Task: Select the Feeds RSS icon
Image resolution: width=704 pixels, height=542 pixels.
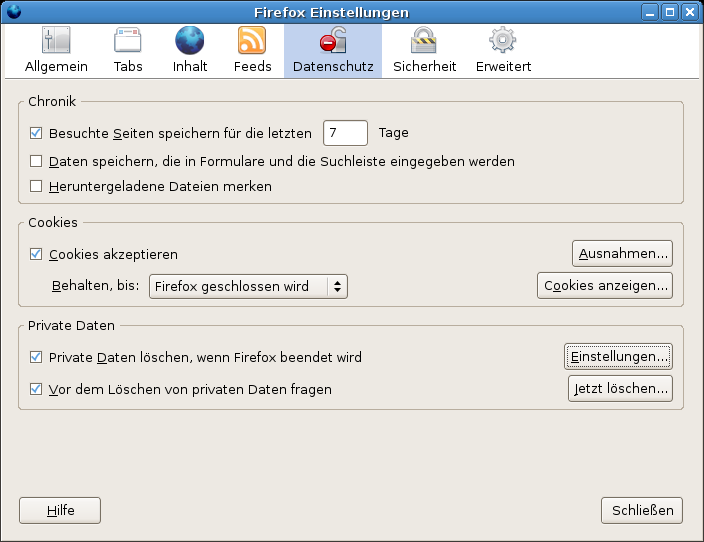Action: [x=252, y=40]
